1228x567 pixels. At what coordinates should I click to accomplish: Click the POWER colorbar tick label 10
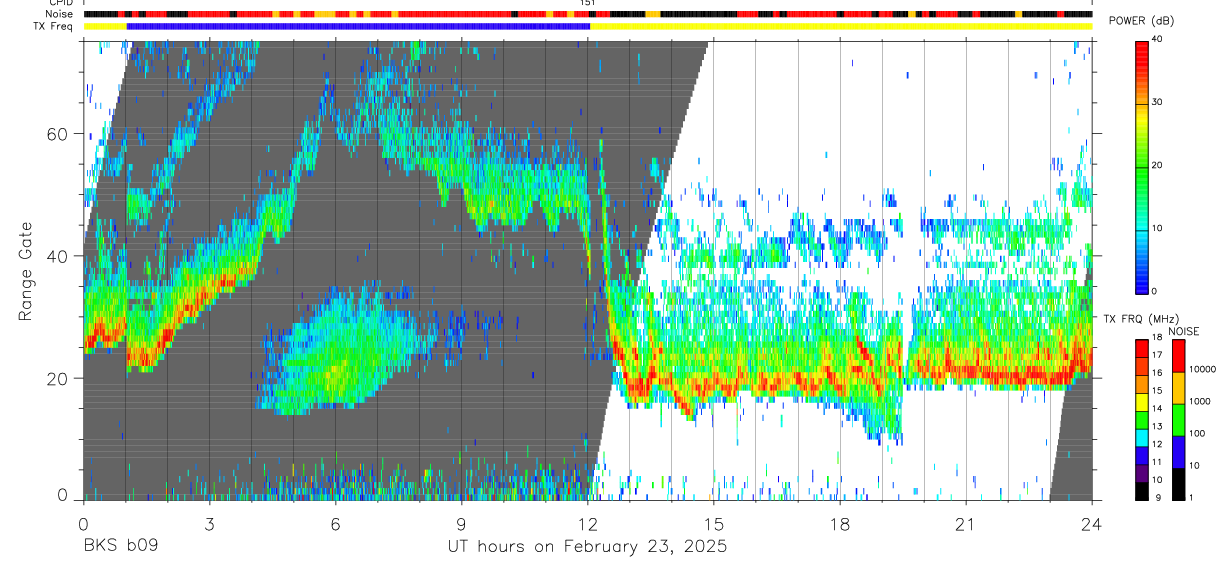tap(1157, 228)
